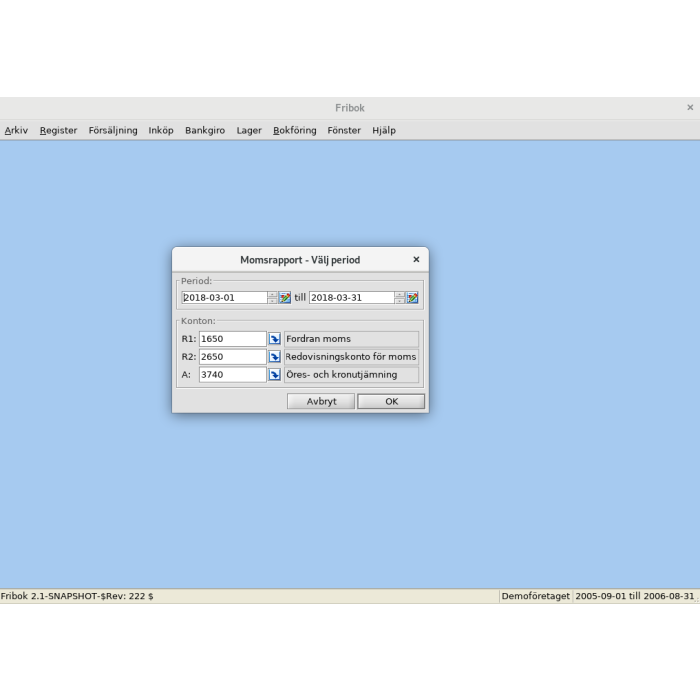Image resolution: width=700 pixels, height=700 pixels.
Task: Click account lookup icon for R1
Action: pyautogui.click(x=275, y=339)
